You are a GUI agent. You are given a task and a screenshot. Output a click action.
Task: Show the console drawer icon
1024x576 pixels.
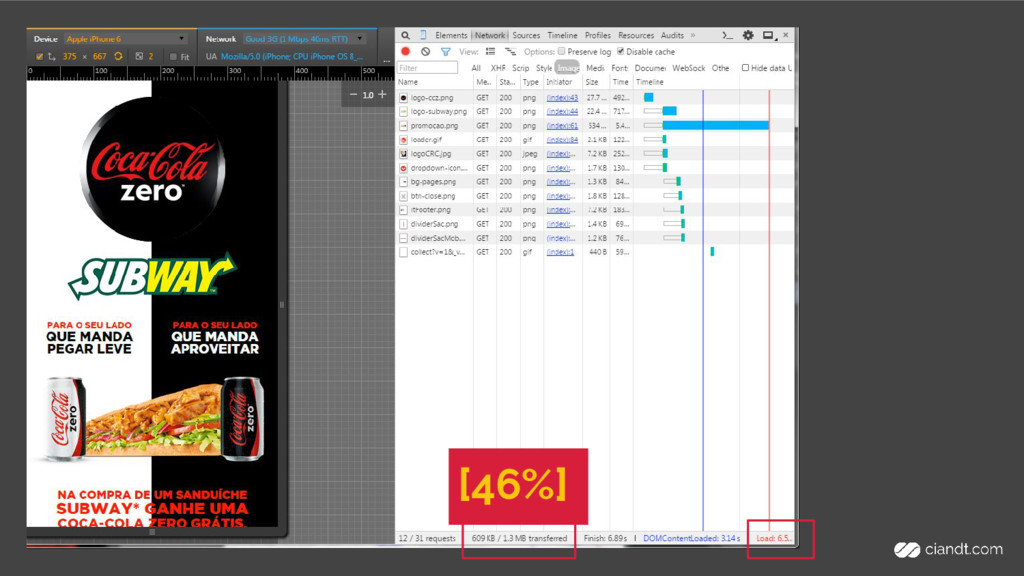tap(728, 35)
